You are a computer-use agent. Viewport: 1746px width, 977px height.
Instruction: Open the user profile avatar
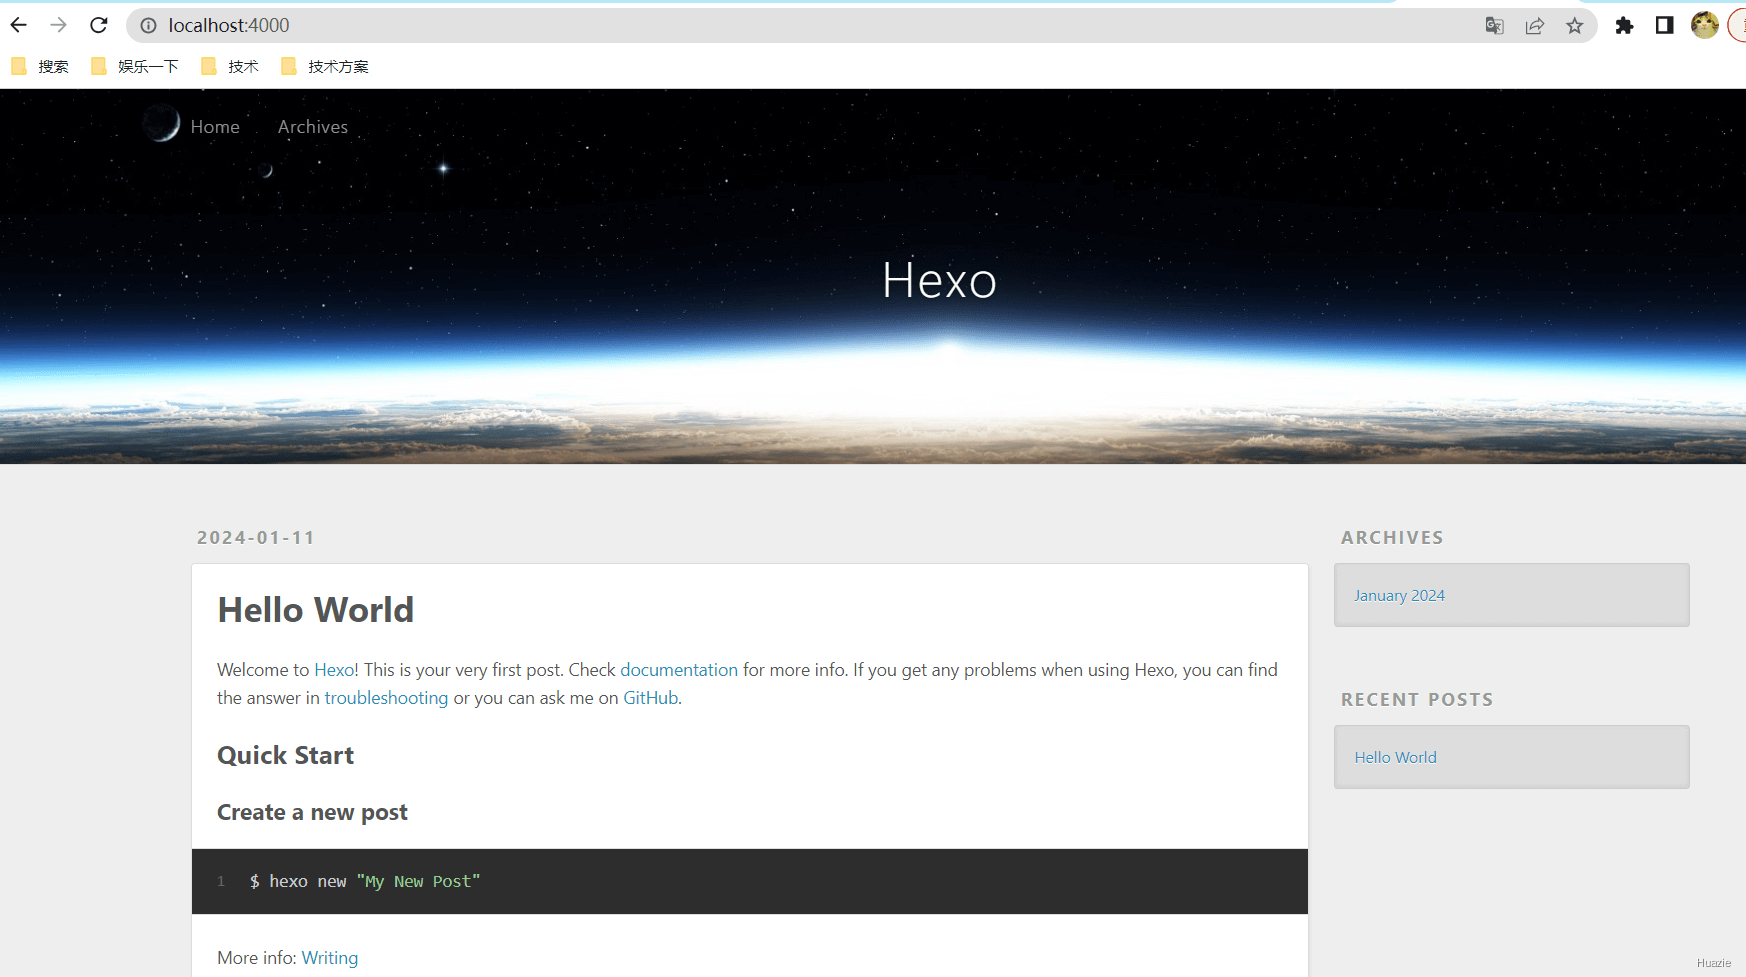pos(1705,25)
